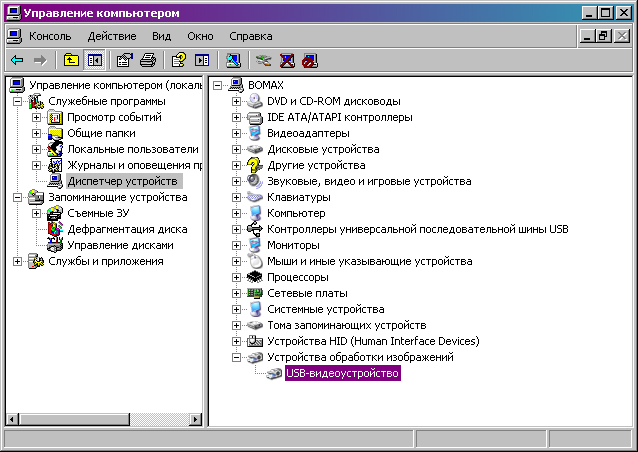This screenshot has width=638, height=452.
Task: Expand Системные устройства node
Action: [x=236, y=310]
